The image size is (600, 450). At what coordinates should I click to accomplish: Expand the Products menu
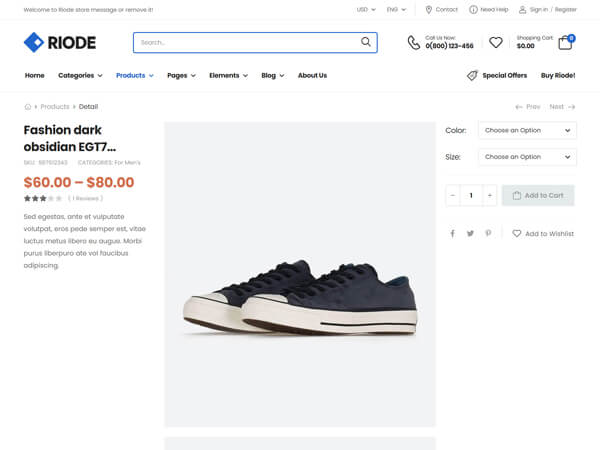pyautogui.click(x=135, y=75)
